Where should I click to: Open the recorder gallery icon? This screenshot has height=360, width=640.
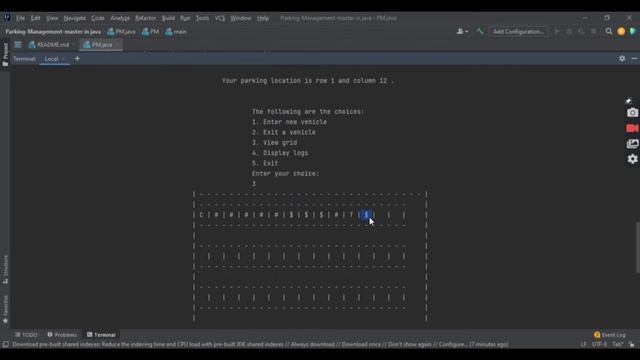[x=632, y=144]
